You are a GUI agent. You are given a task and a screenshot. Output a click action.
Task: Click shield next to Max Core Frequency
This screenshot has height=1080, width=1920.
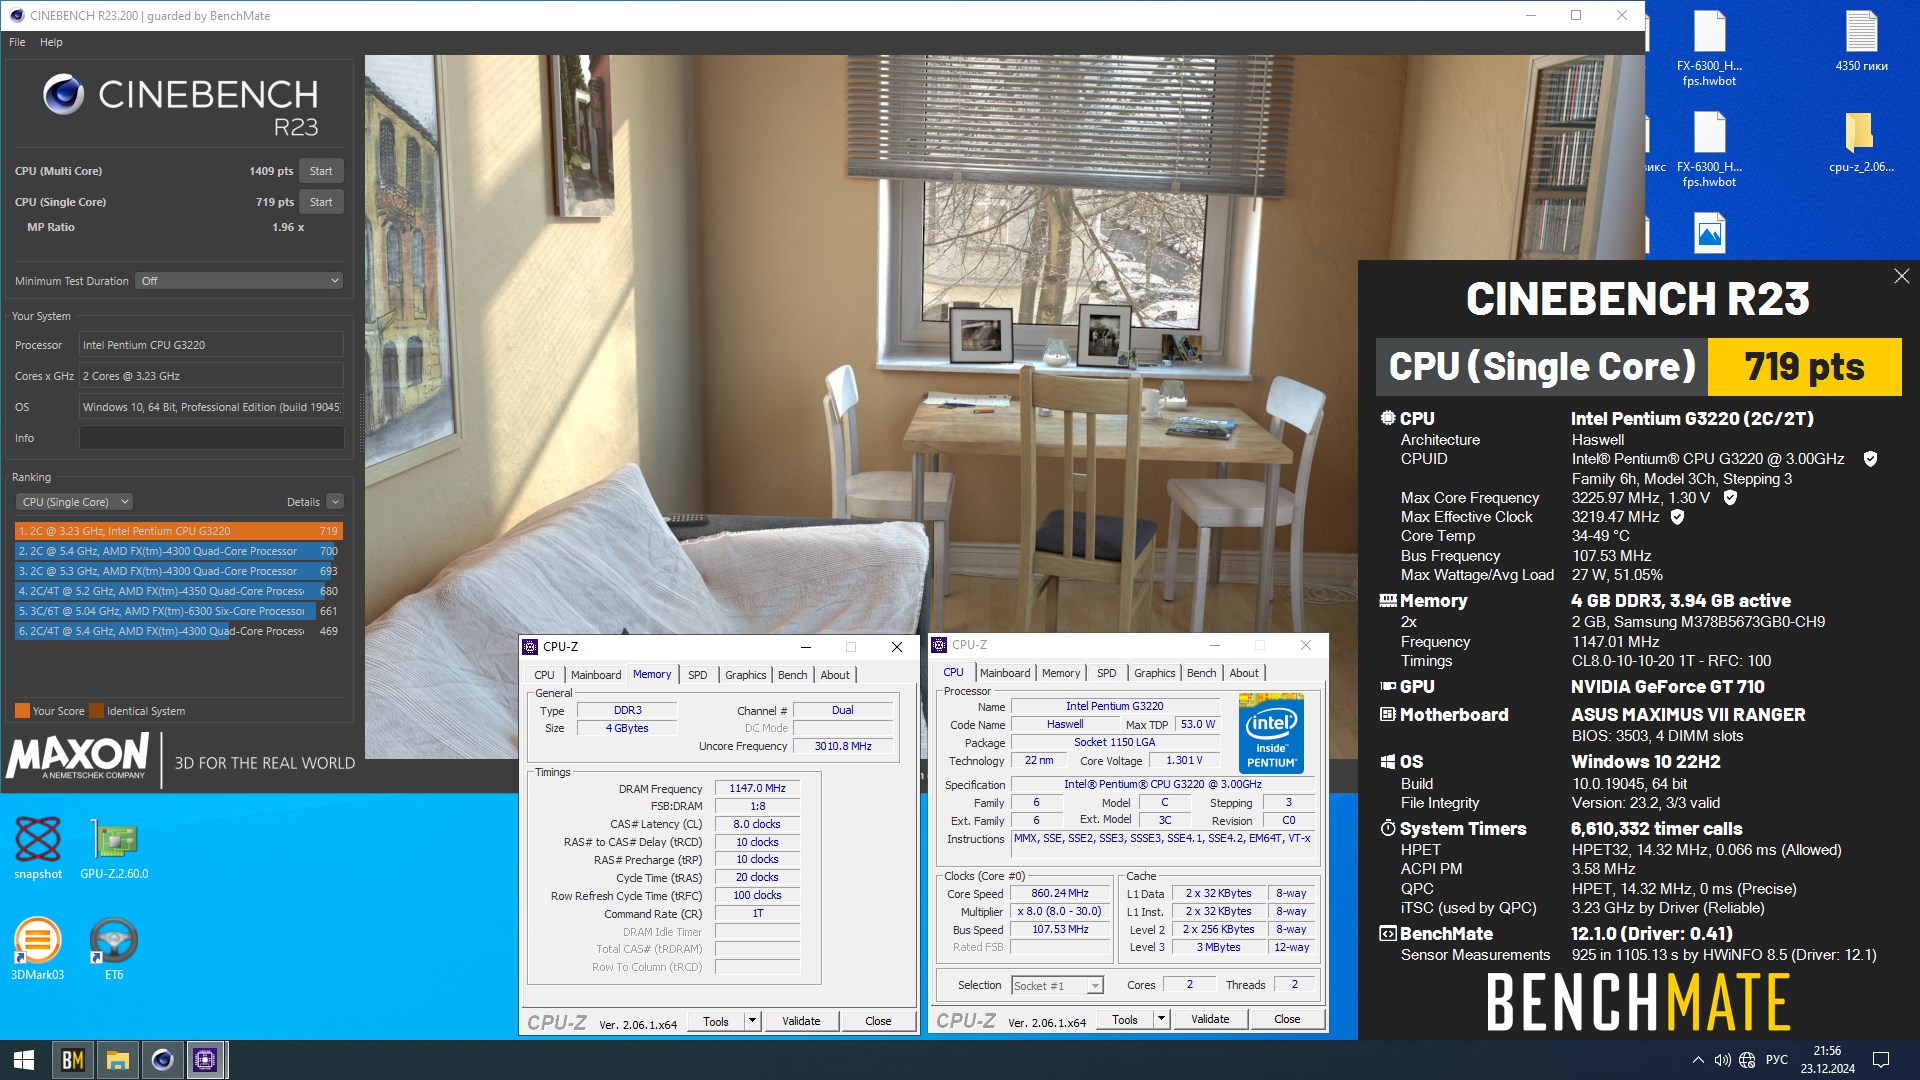tap(1730, 497)
